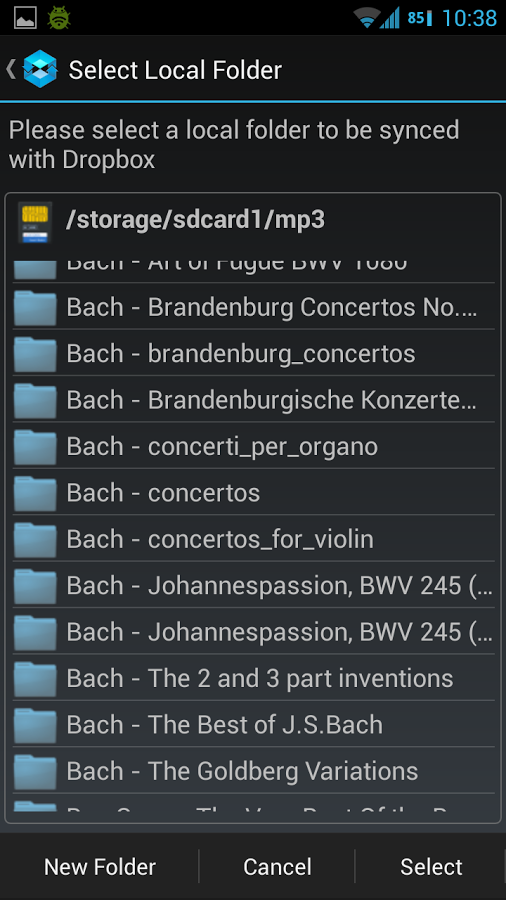Tap the back chevron beside app icon
This screenshot has width=506, height=900.
point(10,69)
